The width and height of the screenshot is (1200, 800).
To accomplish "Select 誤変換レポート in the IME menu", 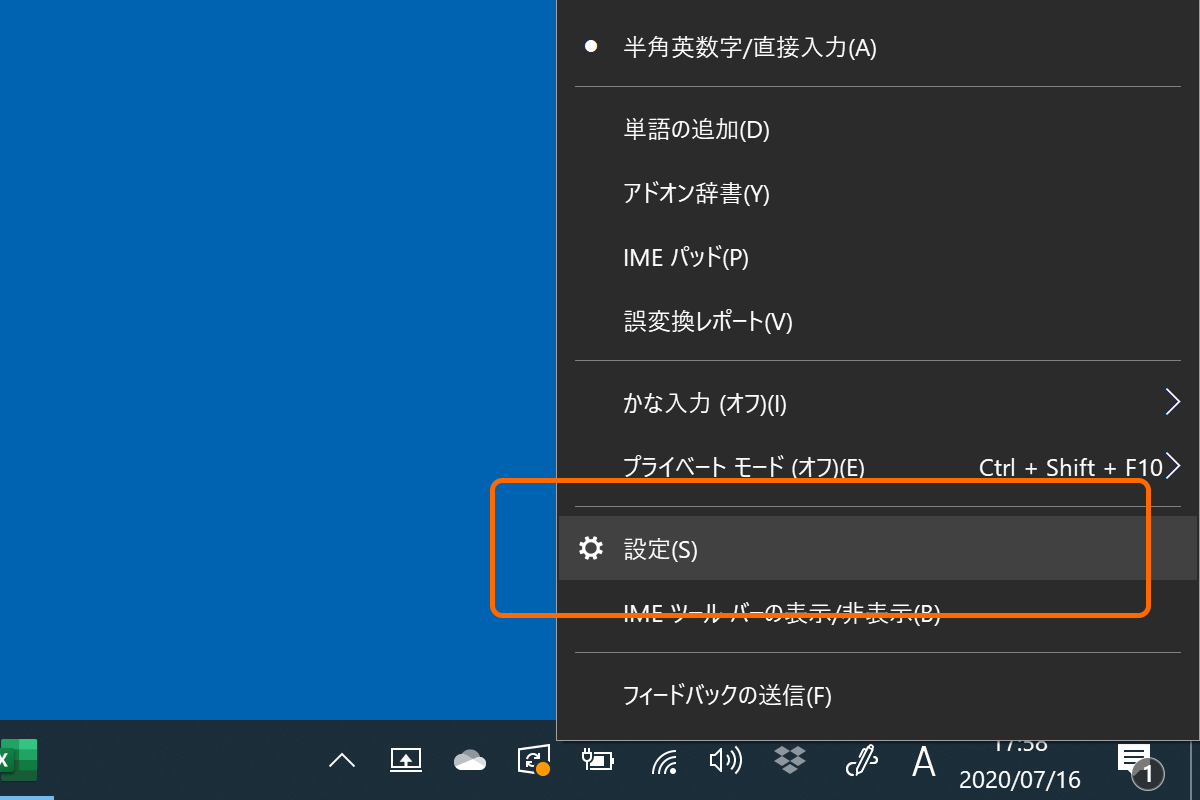I will click(x=708, y=322).
